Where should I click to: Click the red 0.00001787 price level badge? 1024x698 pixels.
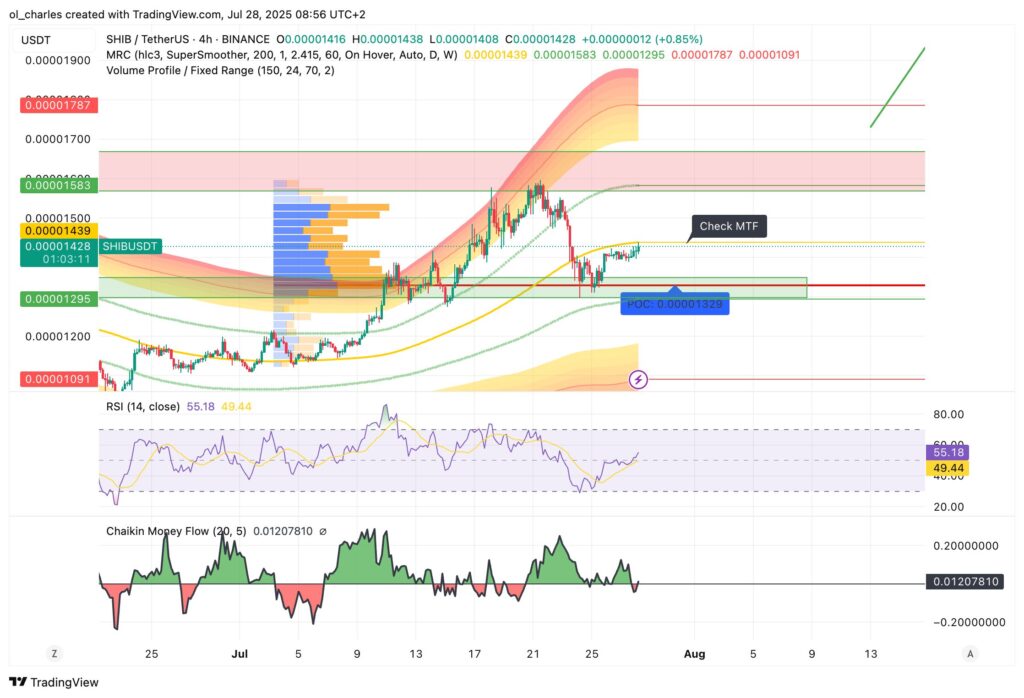click(57, 104)
